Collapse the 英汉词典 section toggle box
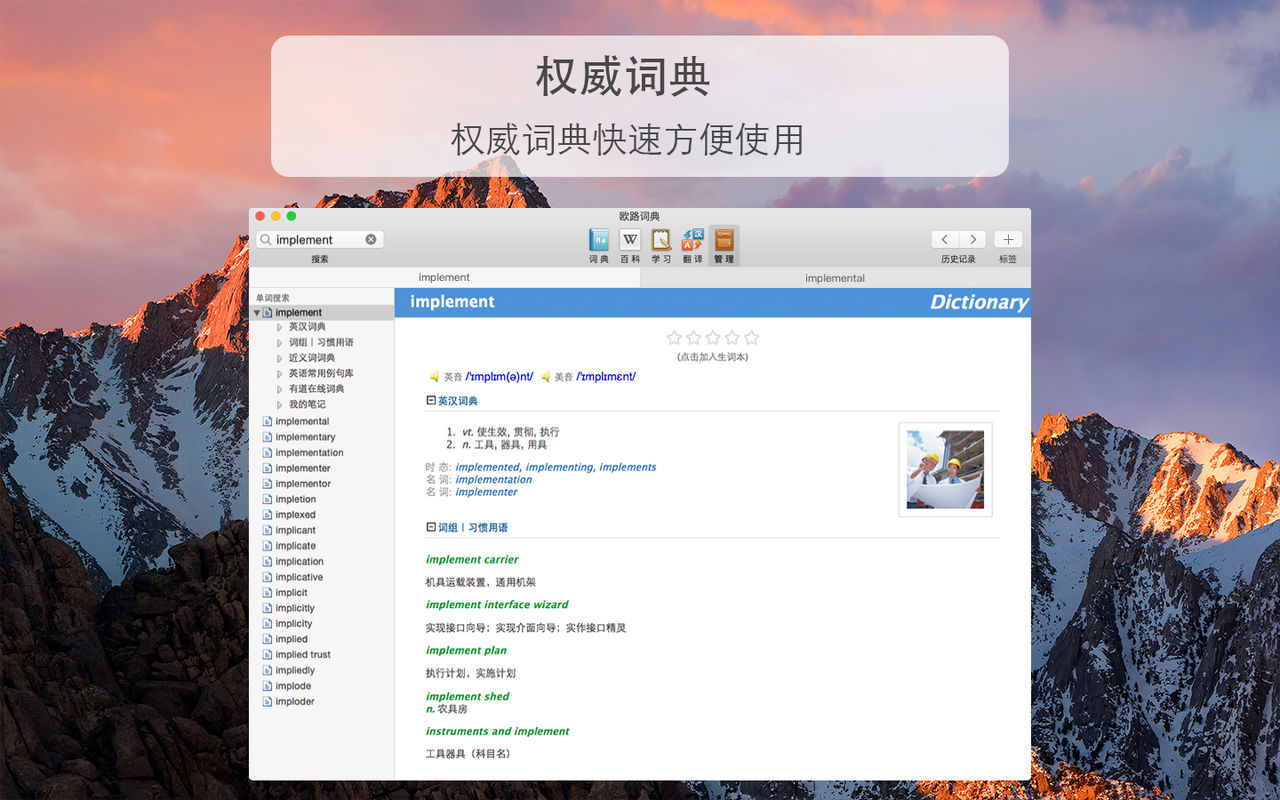1280x800 pixels. 431,400
